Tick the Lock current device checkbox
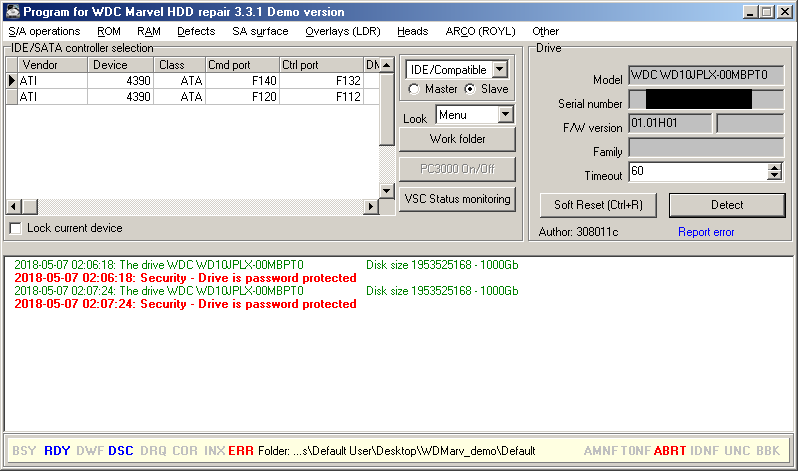 [16, 228]
